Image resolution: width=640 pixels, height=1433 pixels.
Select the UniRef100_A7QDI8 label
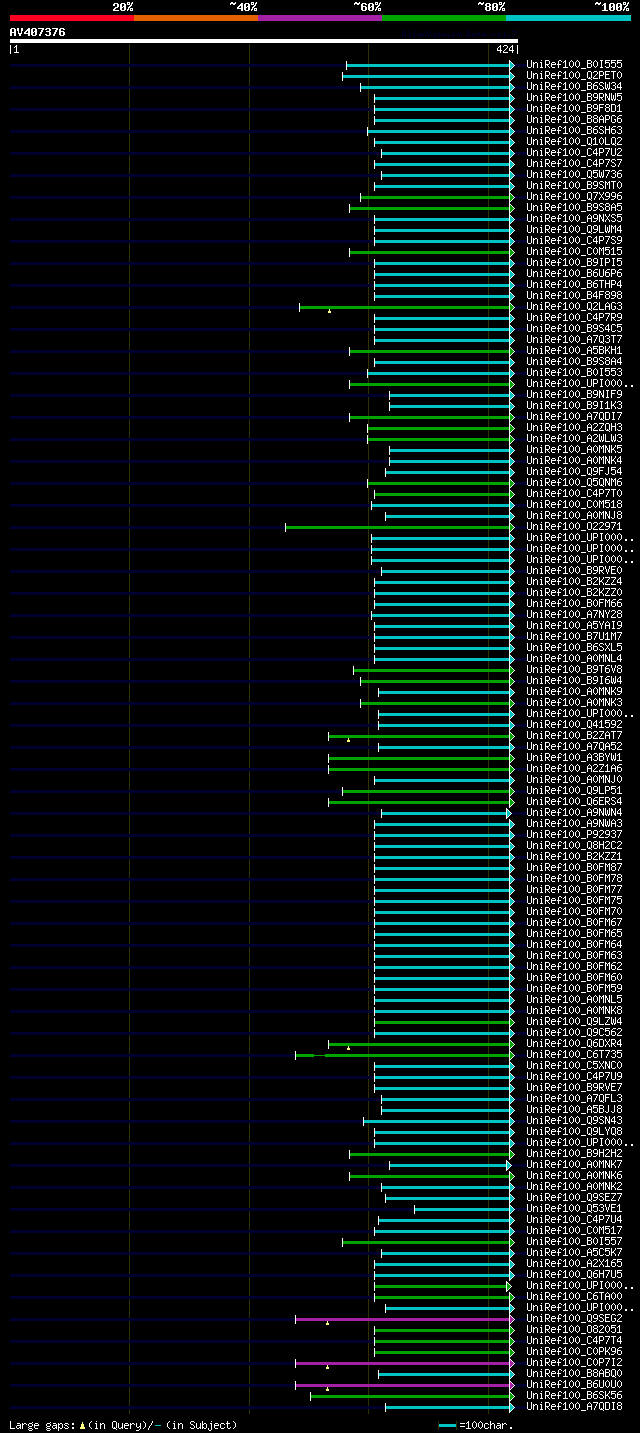574,1406
